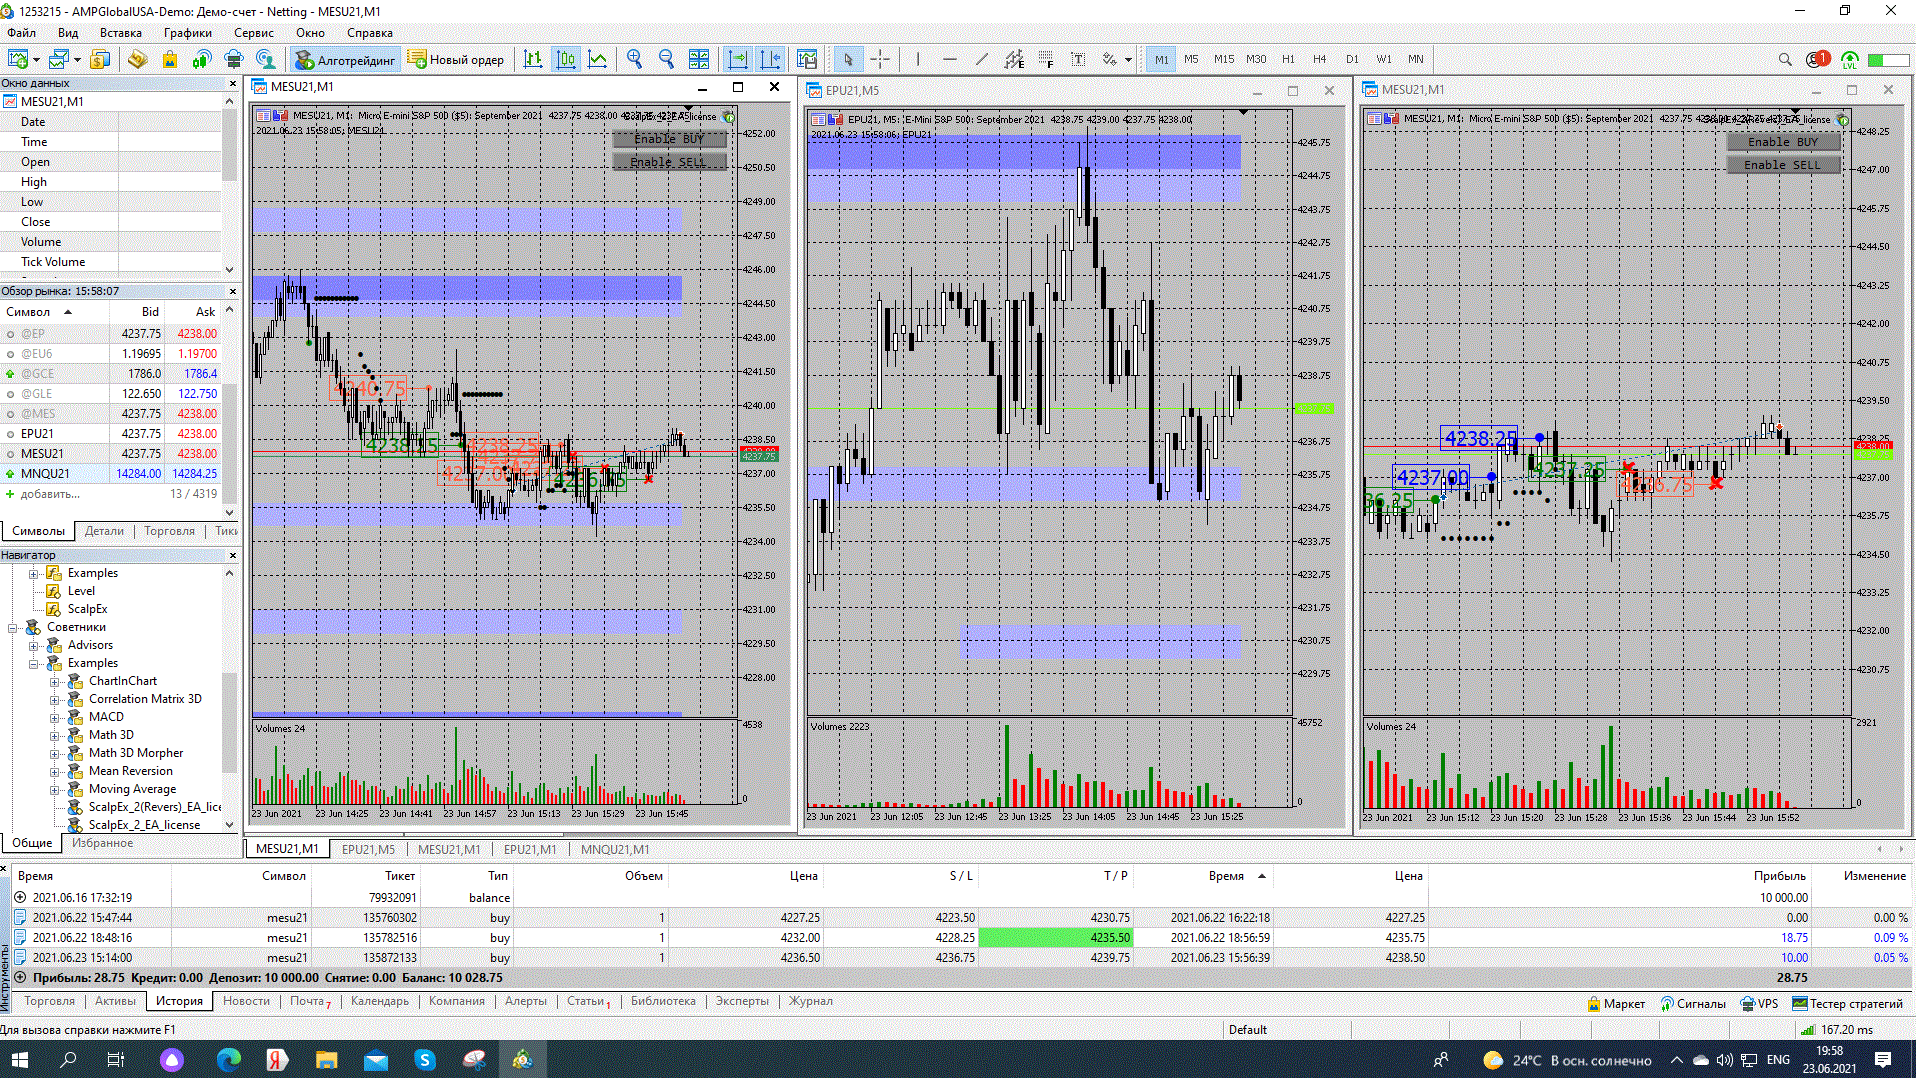Select the vertical line drawing tool
The width and height of the screenshot is (1916, 1078).
click(917, 60)
